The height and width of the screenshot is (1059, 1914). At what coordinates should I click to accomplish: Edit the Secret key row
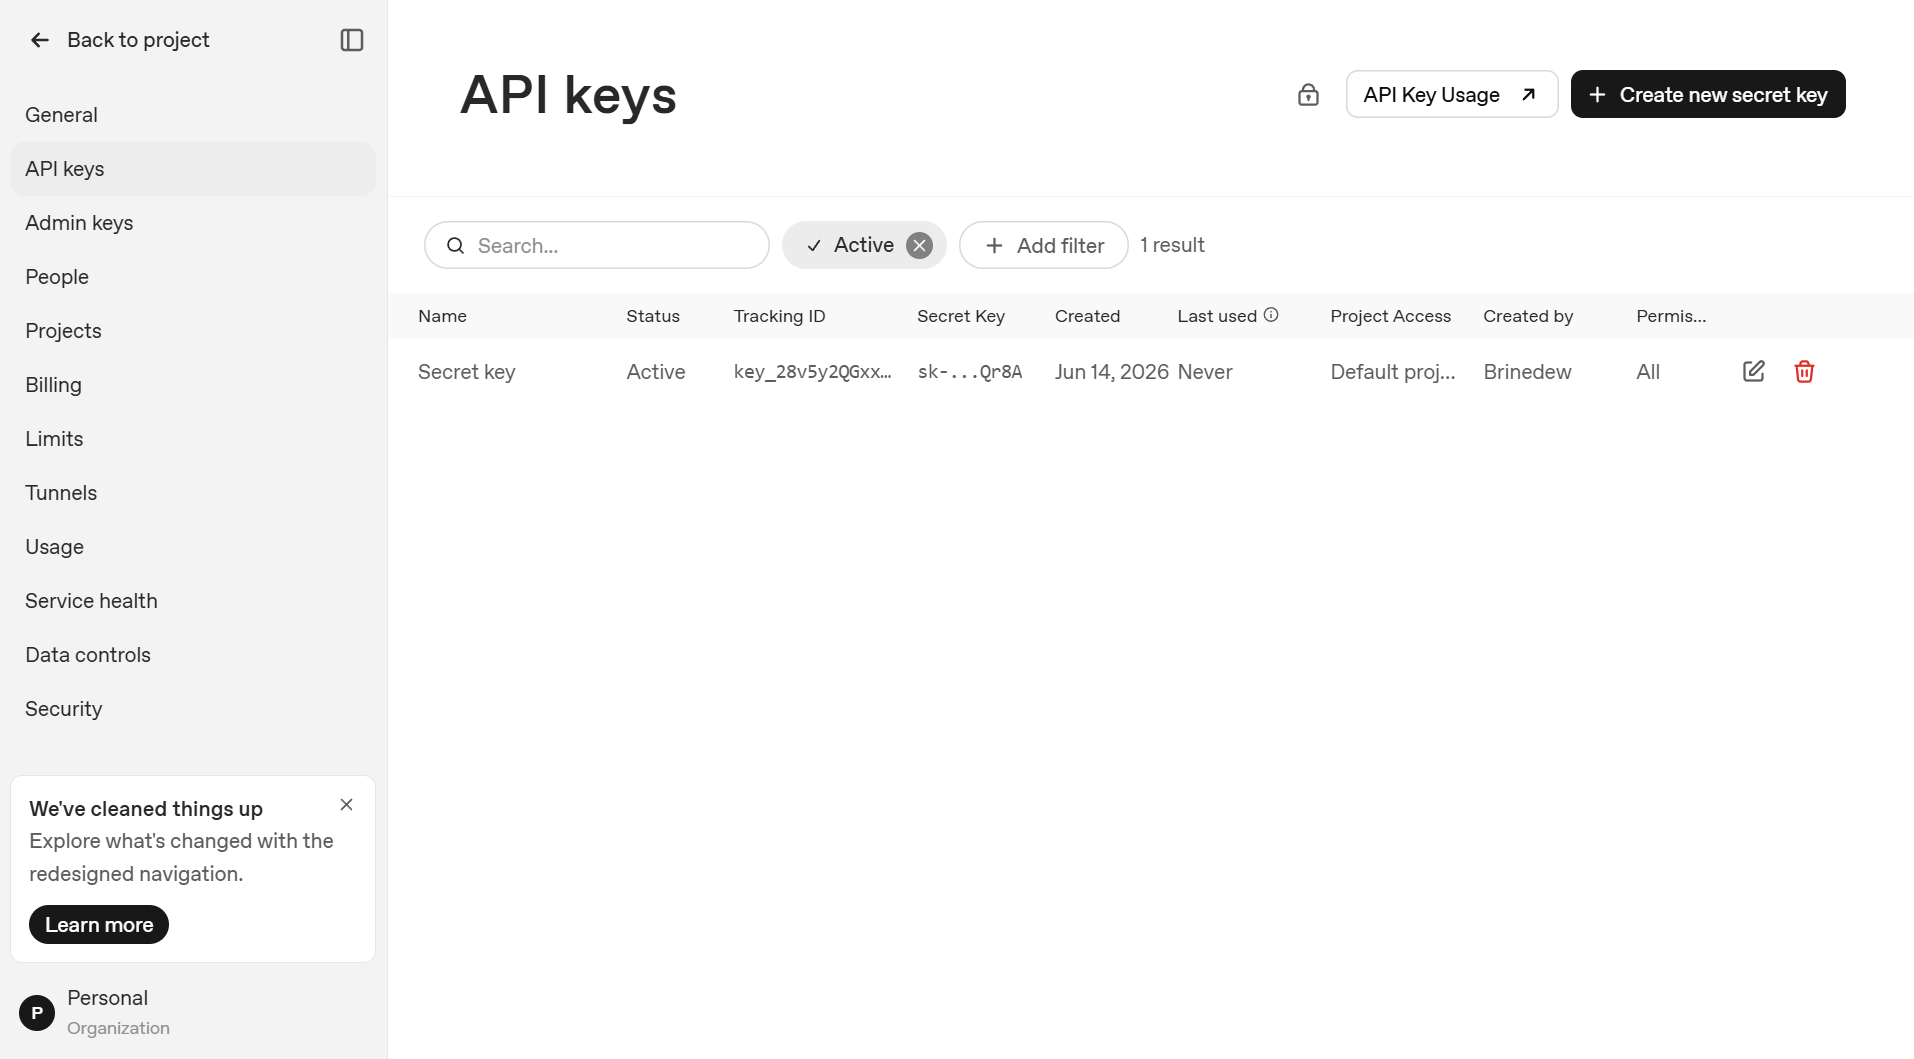[1754, 371]
